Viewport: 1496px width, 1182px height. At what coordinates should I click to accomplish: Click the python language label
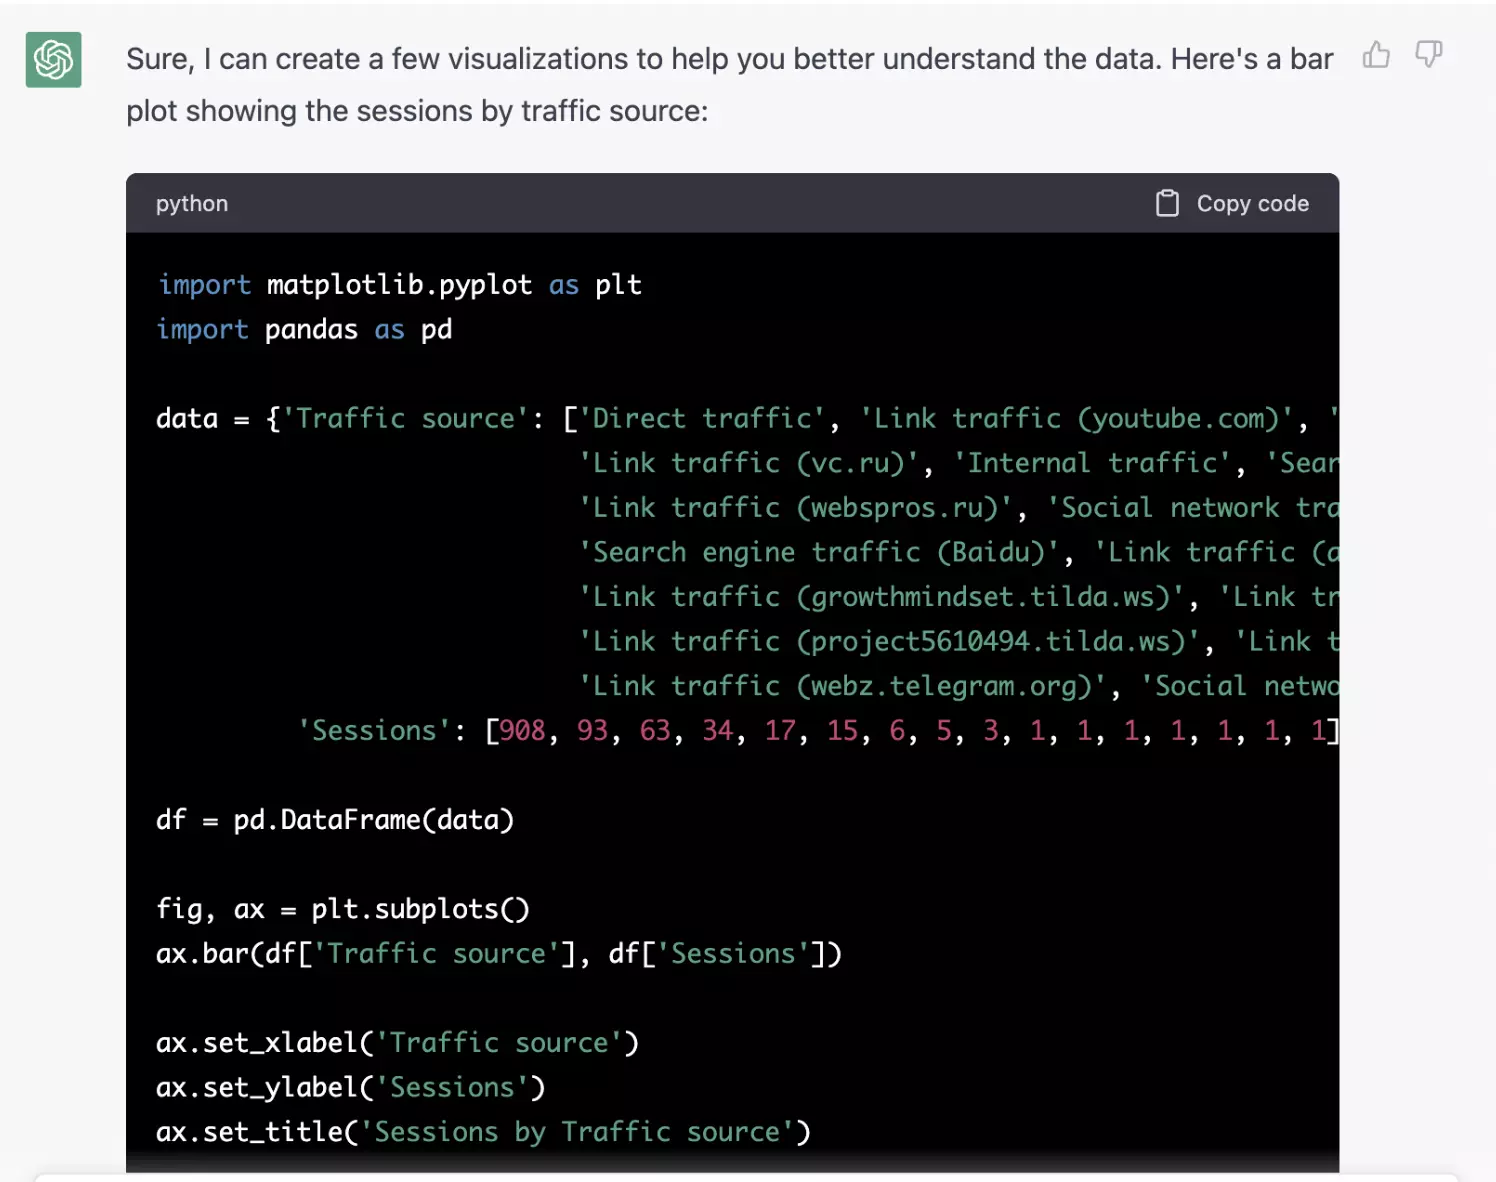point(192,204)
